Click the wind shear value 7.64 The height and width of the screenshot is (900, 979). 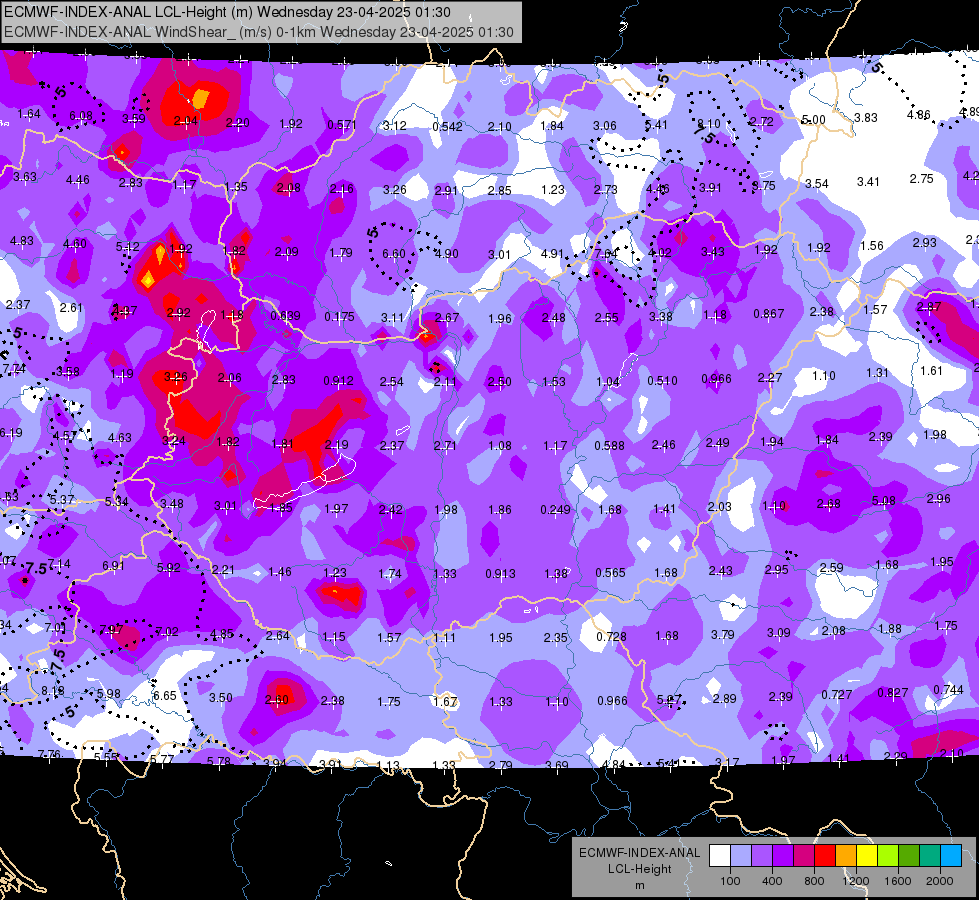(x=606, y=254)
